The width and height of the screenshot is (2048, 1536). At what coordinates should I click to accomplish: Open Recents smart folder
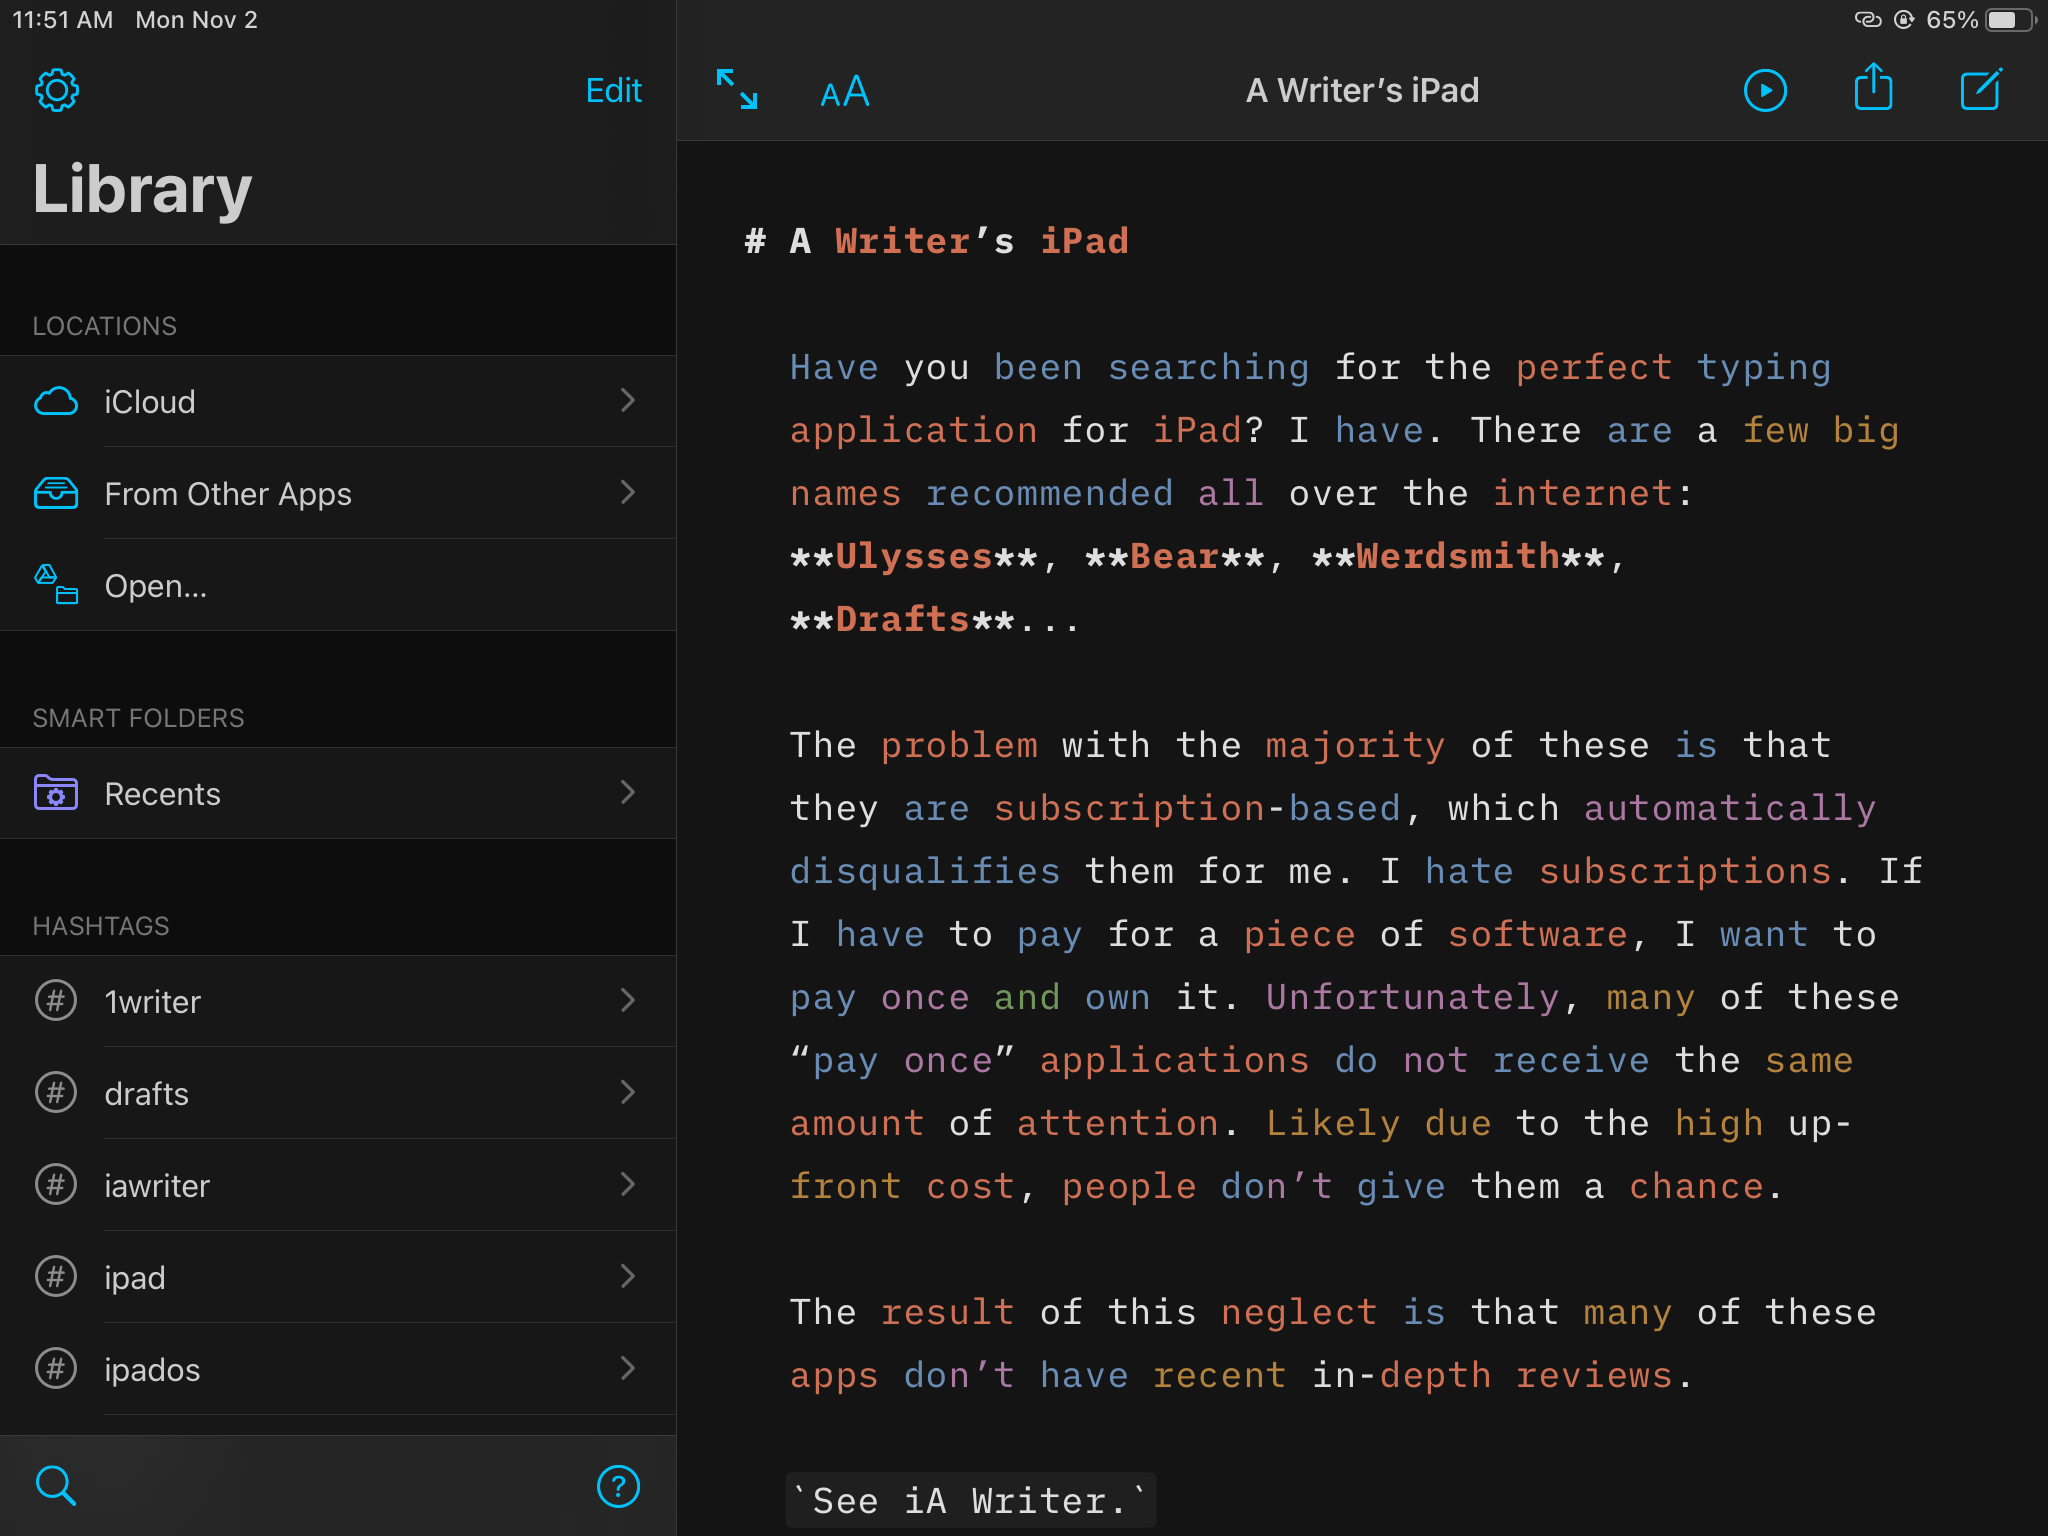click(338, 793)
